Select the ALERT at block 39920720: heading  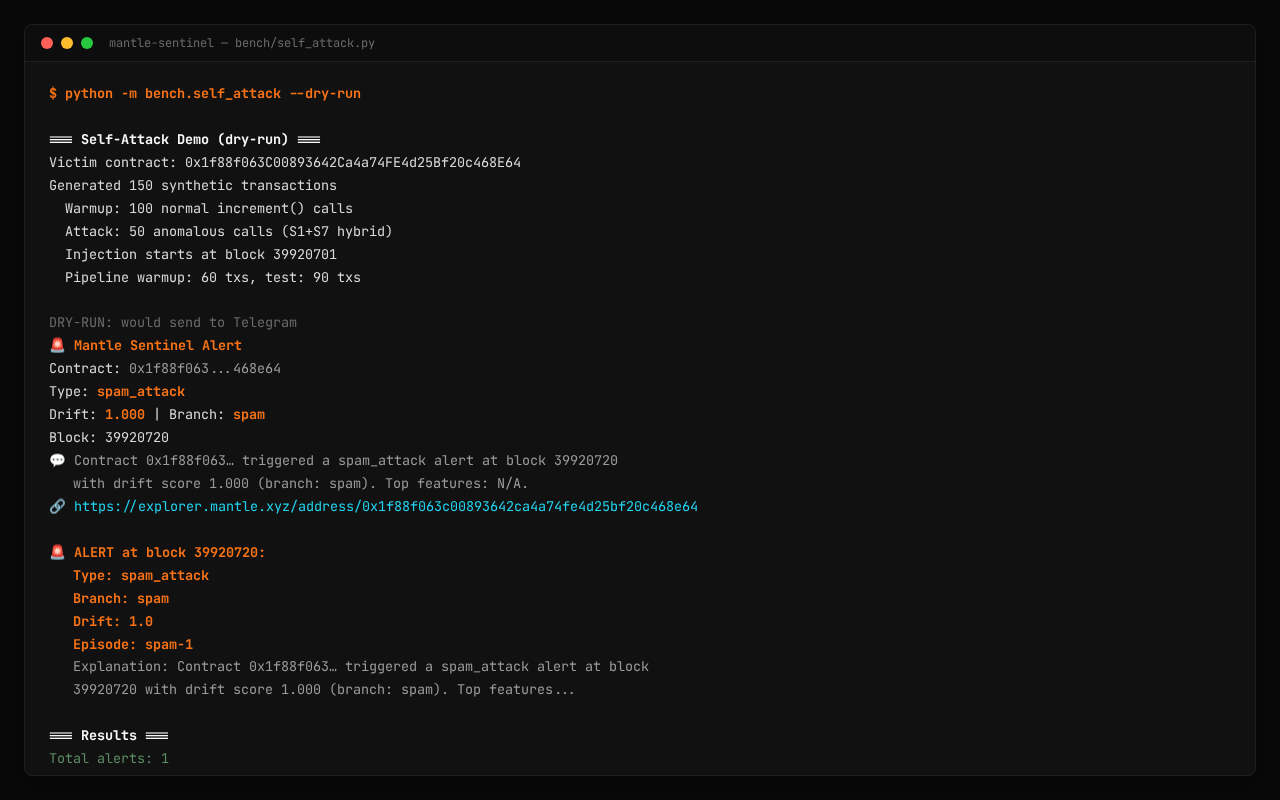pyautogui.click(x=170, y=552)
